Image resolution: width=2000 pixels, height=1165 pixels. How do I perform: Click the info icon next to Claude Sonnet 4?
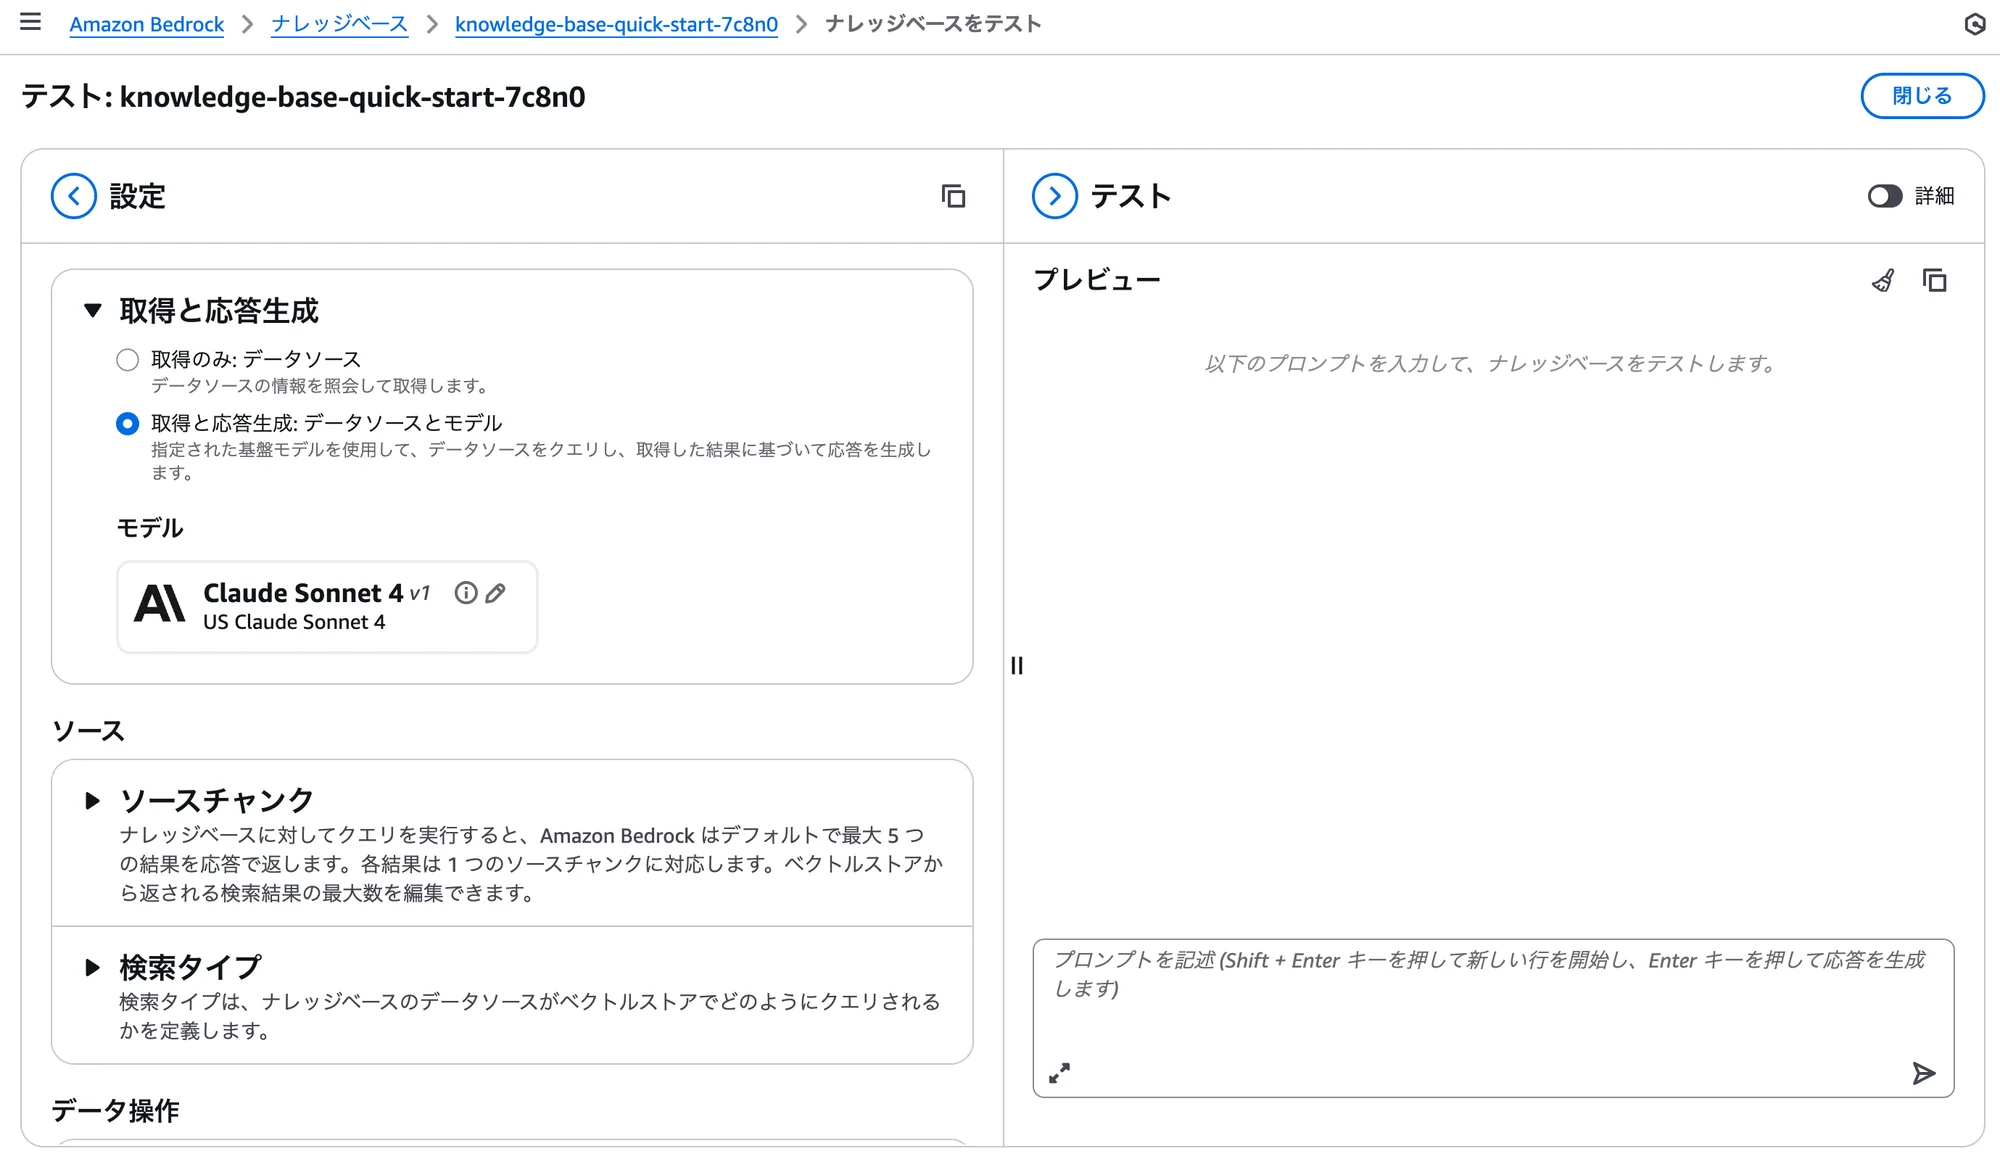pos(465,593)
